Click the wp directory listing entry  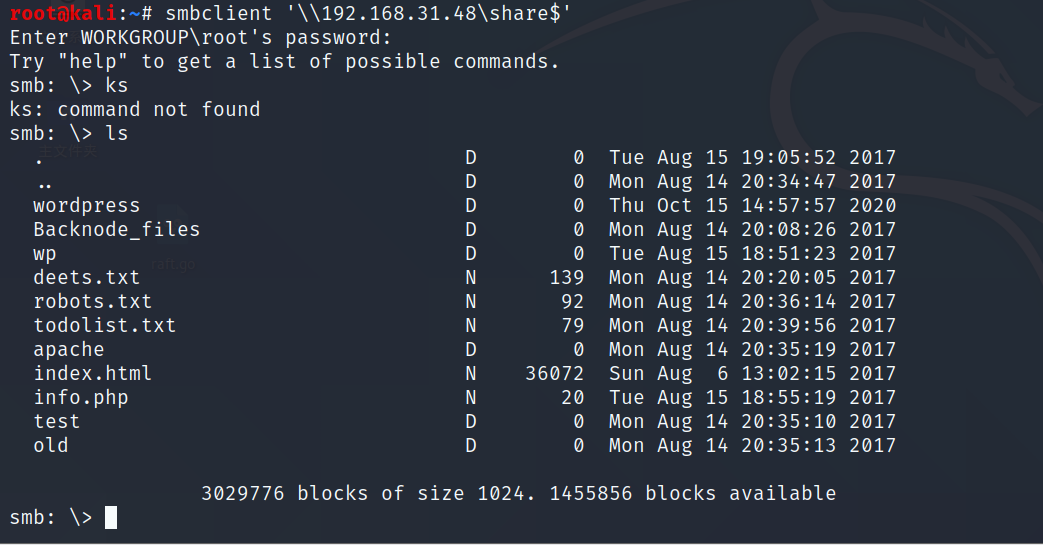click(44, 253)
